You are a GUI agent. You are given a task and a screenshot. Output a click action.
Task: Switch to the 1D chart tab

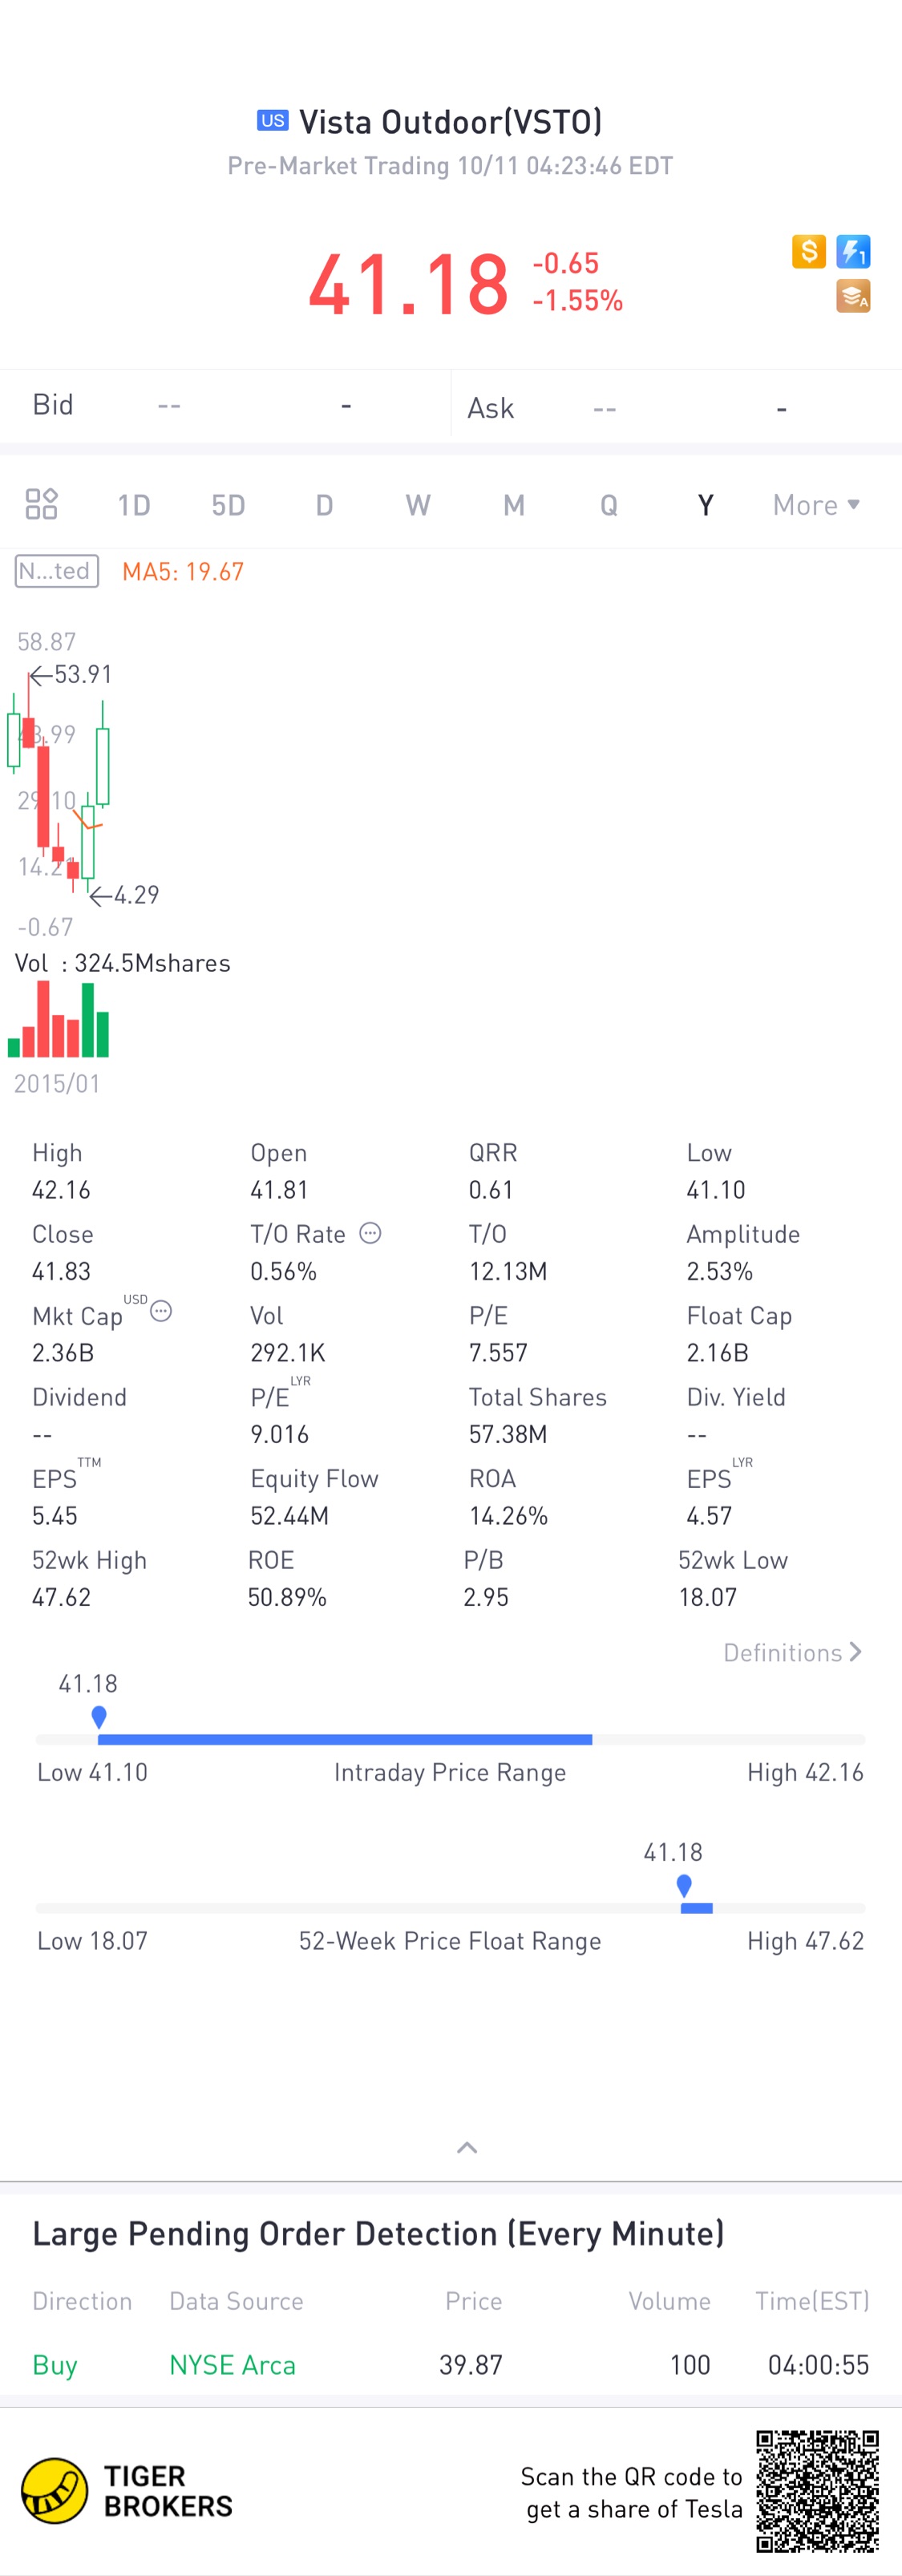[134, 505]
